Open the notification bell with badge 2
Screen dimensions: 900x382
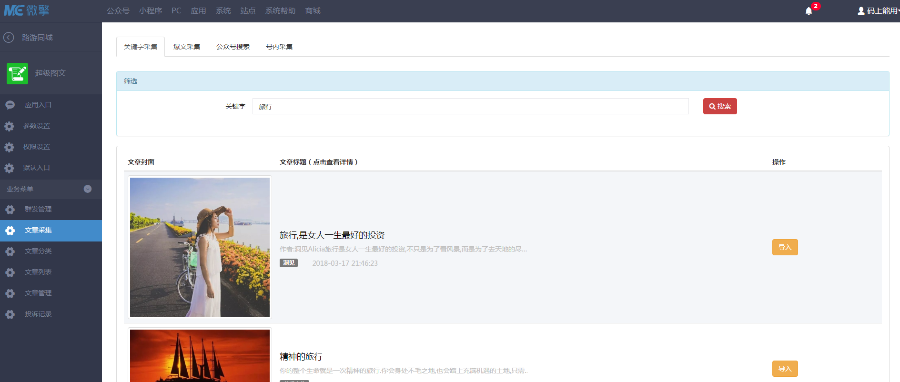point(810,10)
